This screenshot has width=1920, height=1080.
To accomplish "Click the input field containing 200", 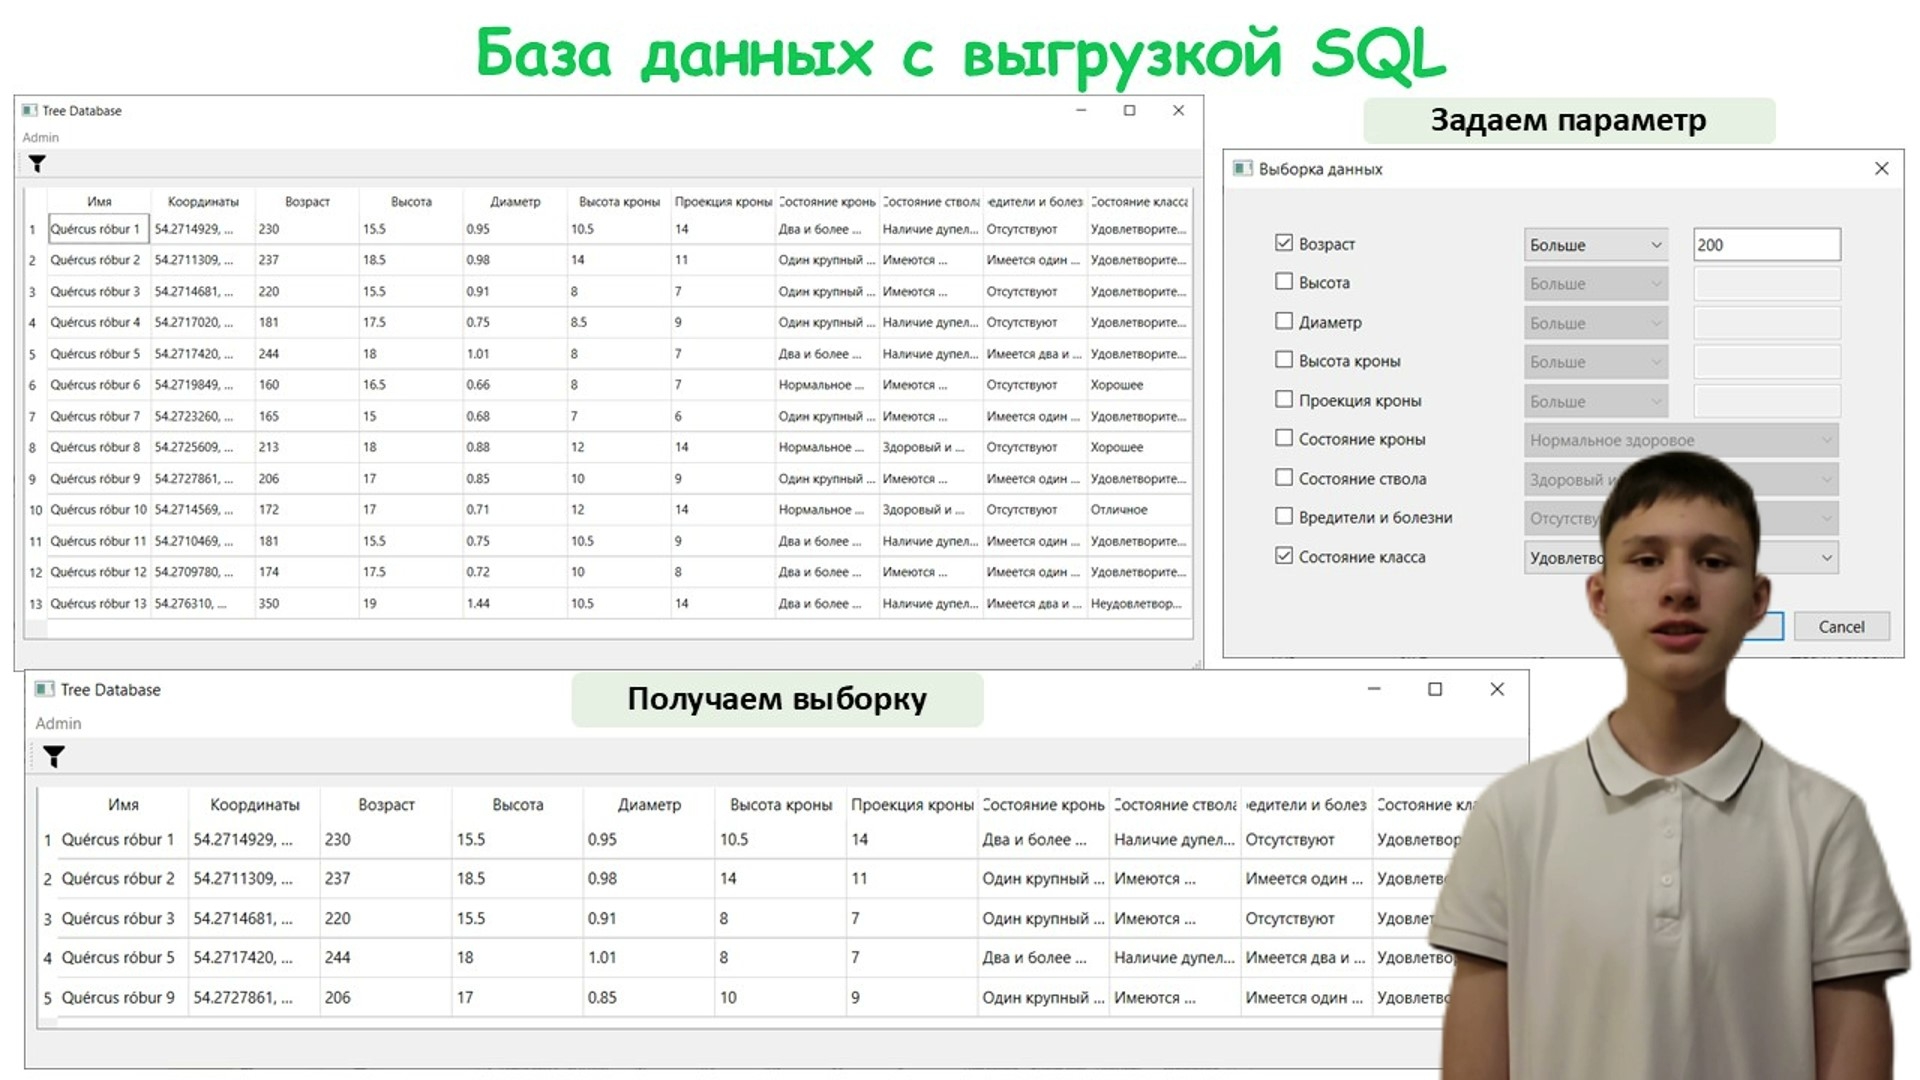I will point(1766,244).
